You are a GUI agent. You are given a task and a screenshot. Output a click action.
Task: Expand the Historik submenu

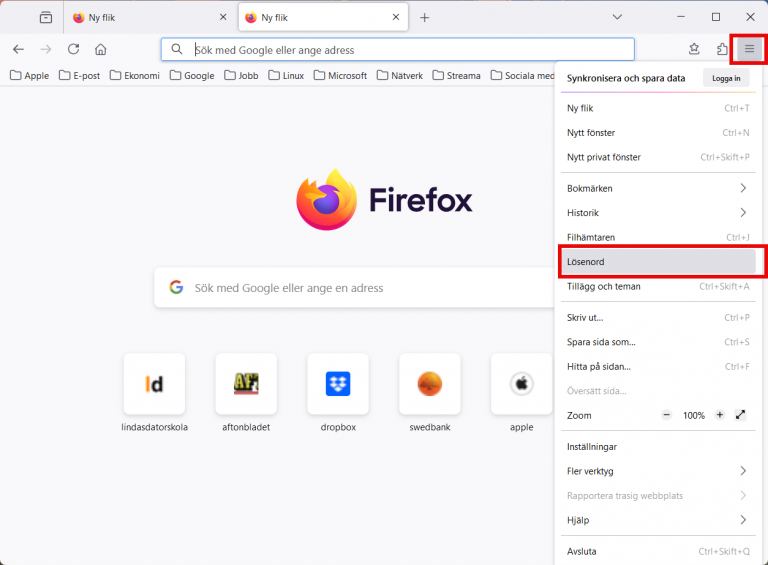(655, 213)
